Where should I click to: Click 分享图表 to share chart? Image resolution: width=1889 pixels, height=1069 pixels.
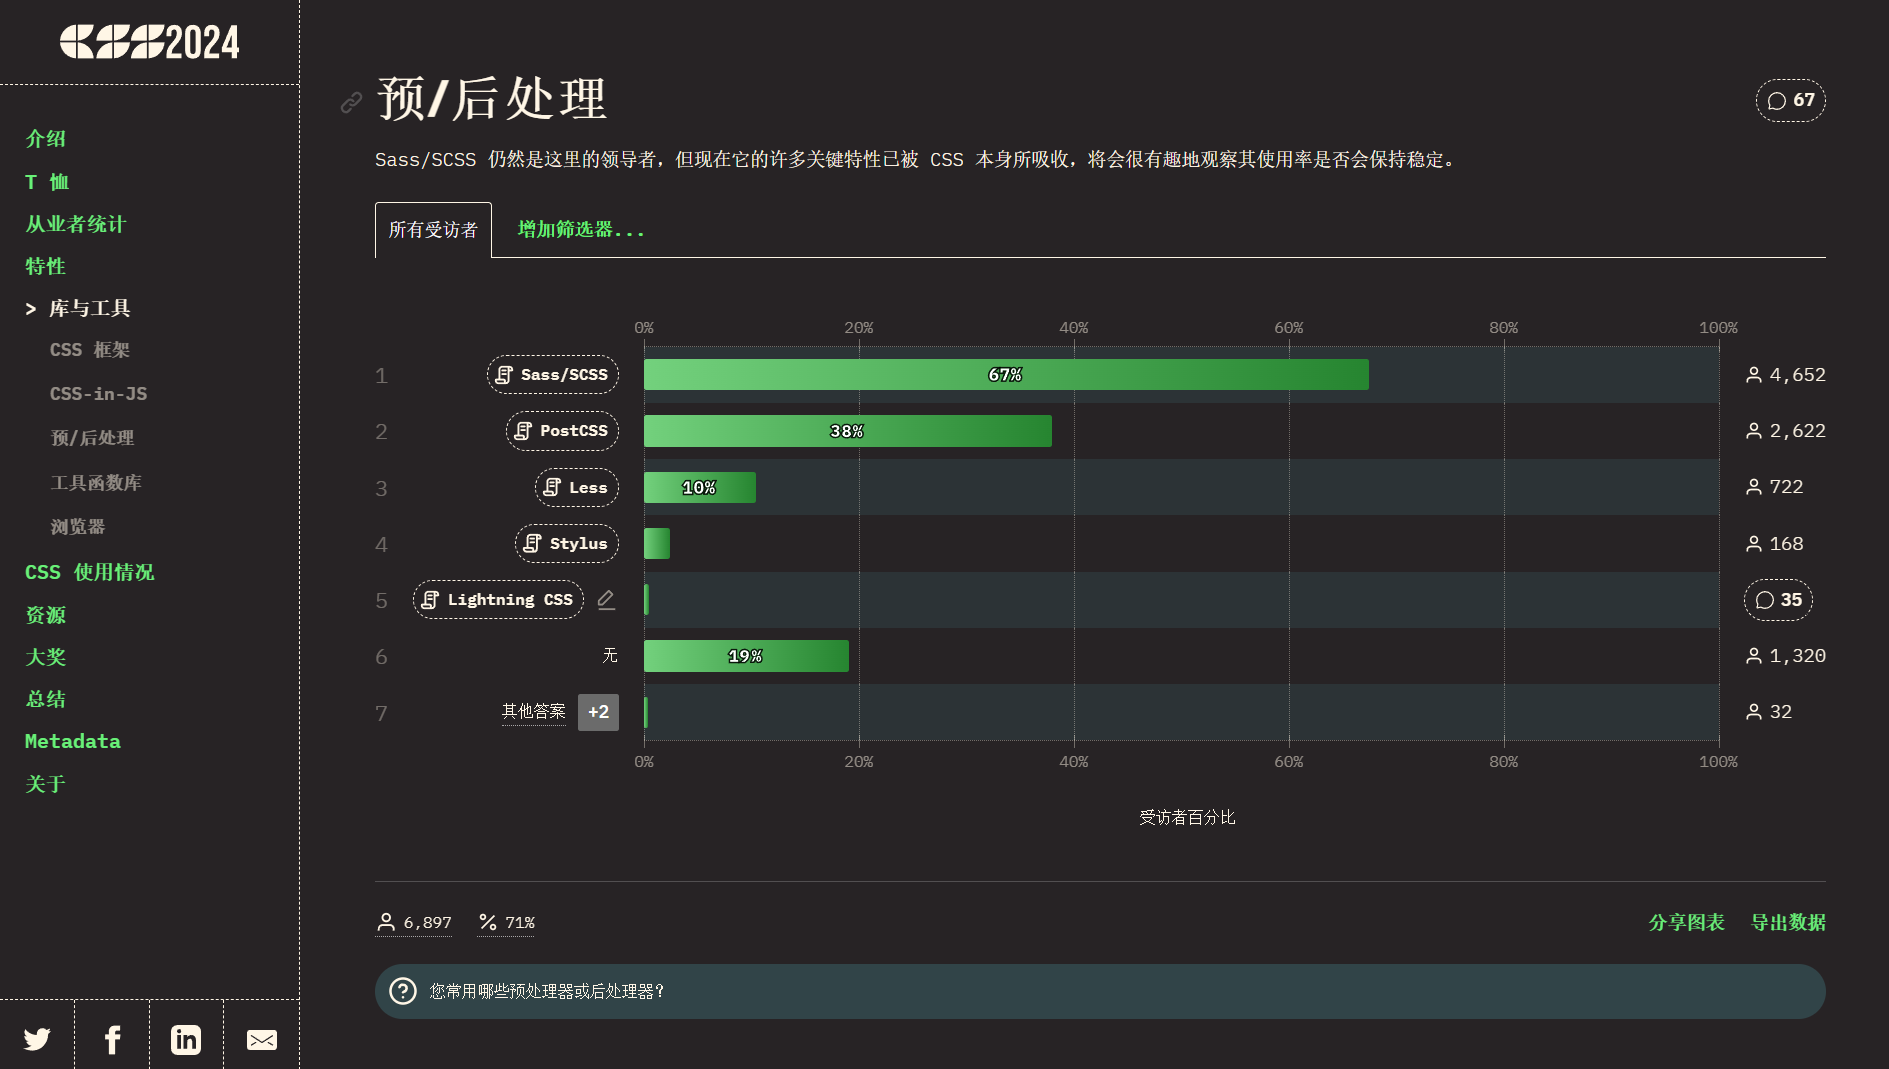(x=1686, y=922)
